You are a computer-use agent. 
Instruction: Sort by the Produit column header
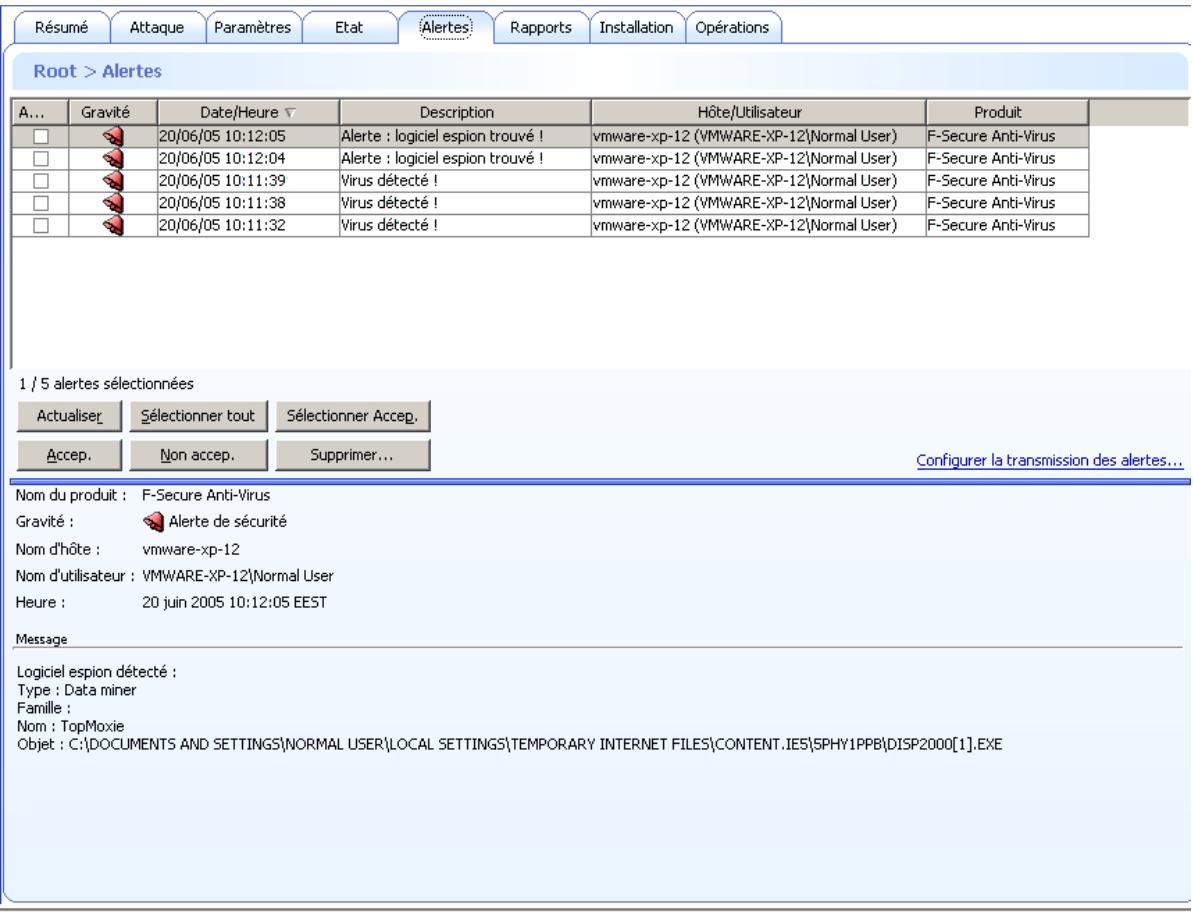[1007, 113]
